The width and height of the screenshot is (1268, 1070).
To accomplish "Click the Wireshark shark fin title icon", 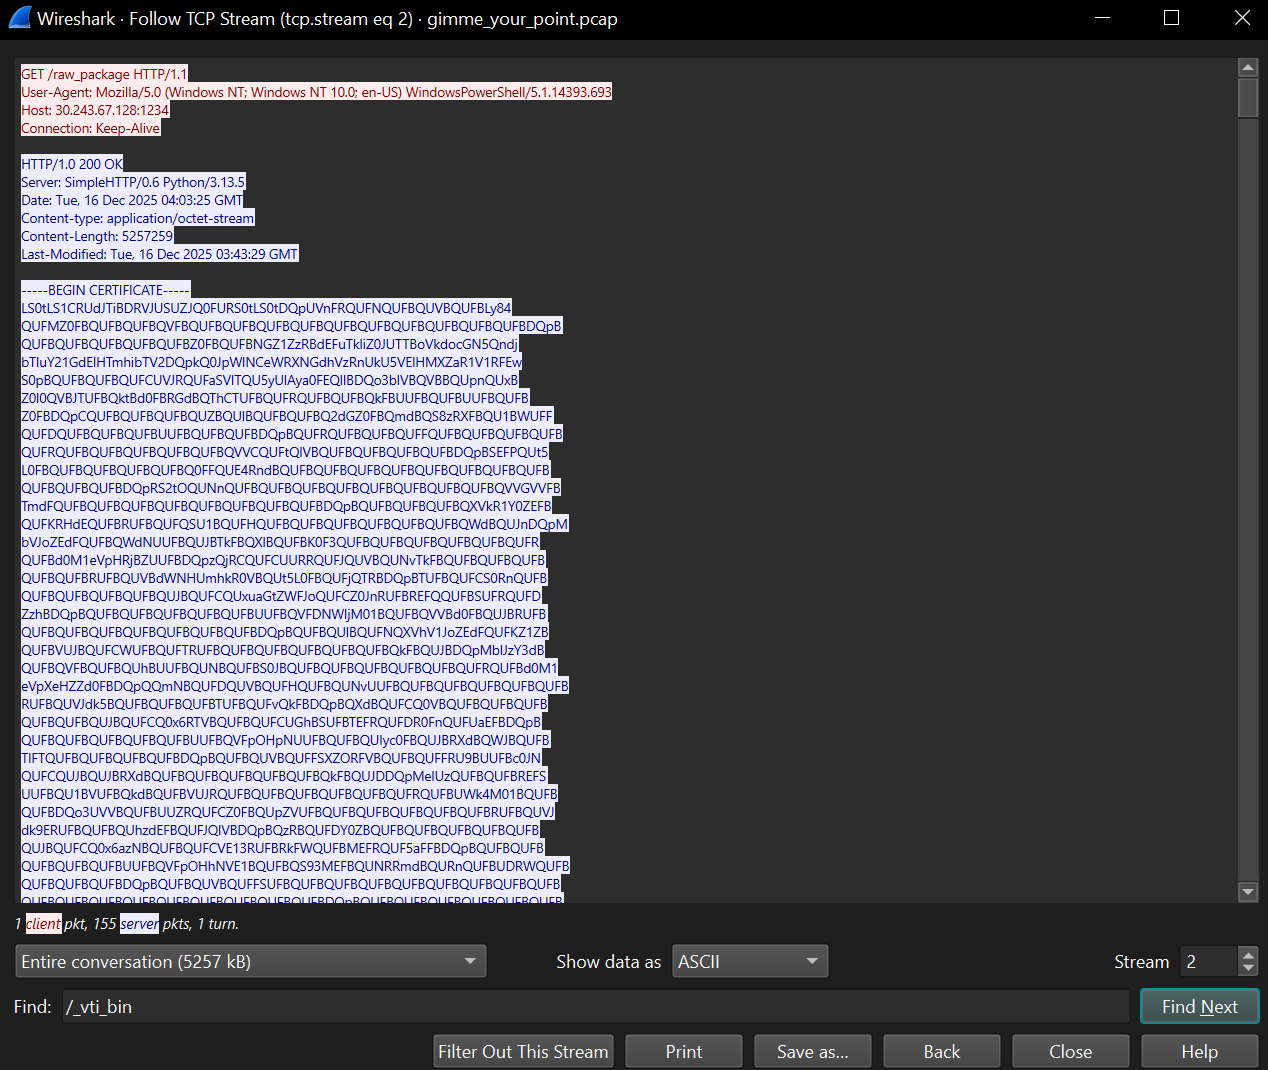I will coord(19,18).
